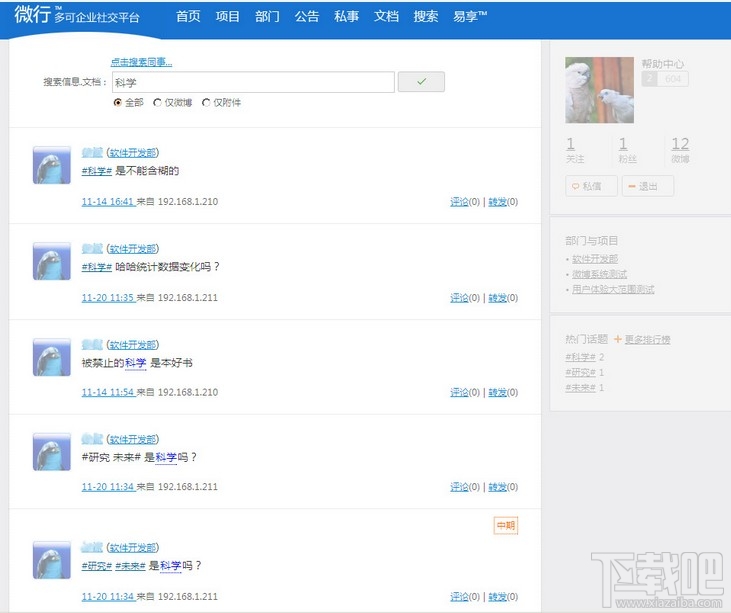Open the 用户体验大范围测试 project link
The width and height of the screenshot is (731, 613).
(613, 289)
